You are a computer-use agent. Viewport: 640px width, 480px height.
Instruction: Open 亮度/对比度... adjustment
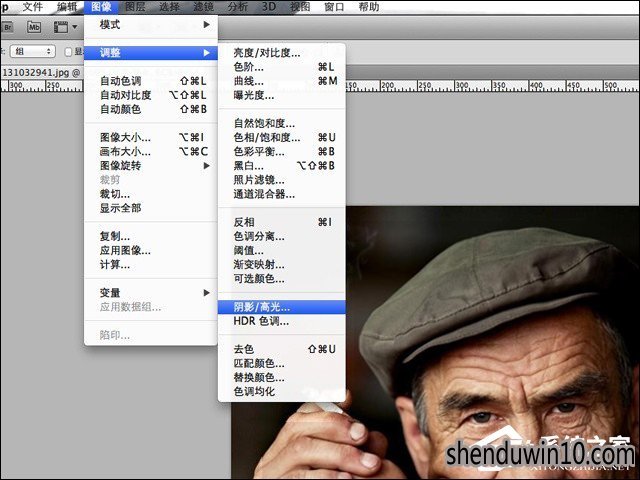click(x=282, y=53)
